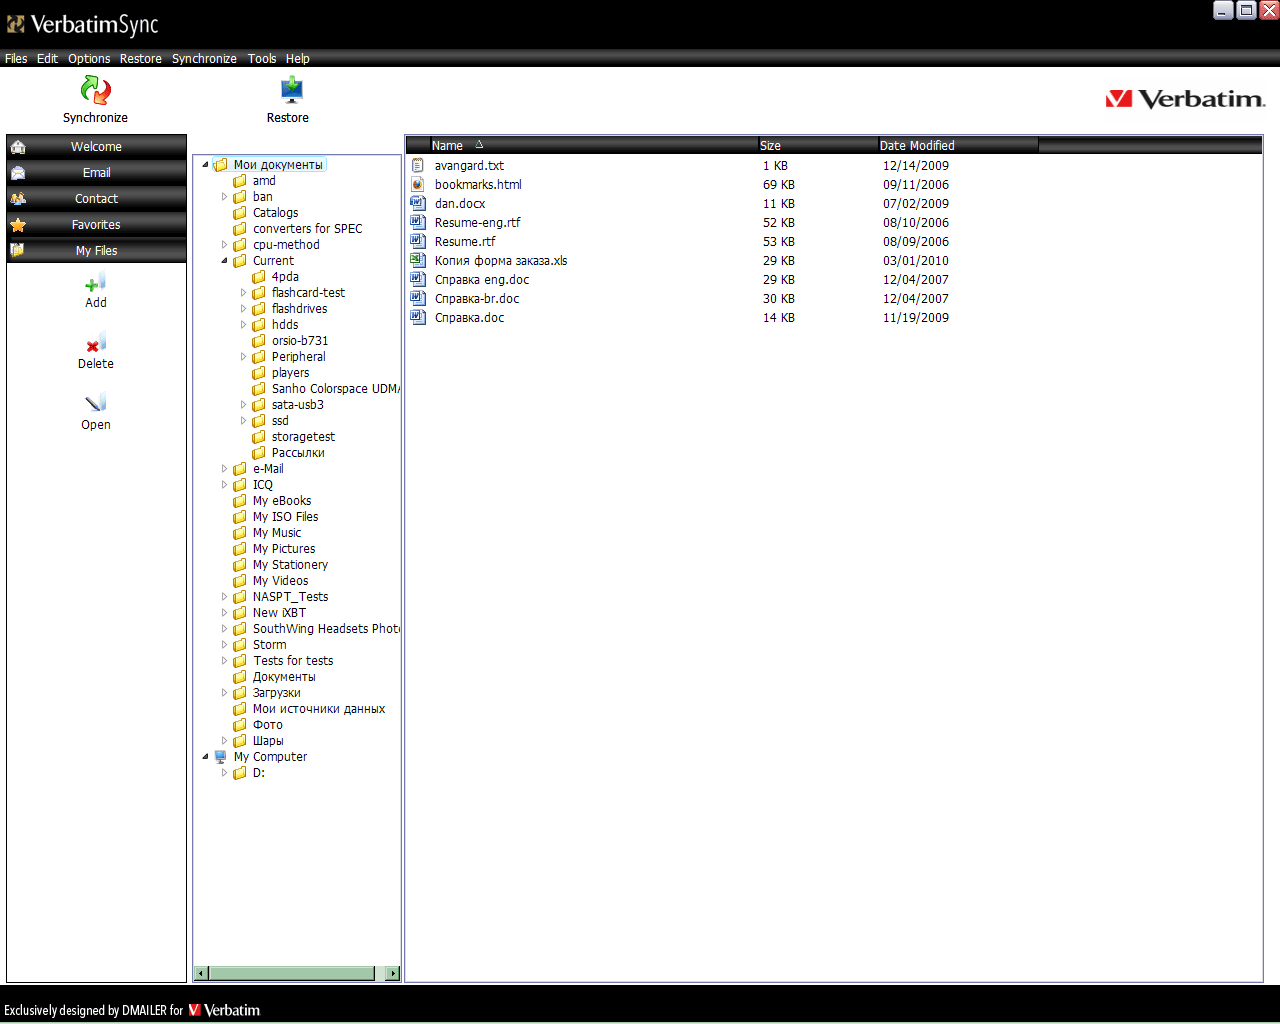Click the folder icon of storagetest
1280x1024 pixels.
[x=259, y=437]
